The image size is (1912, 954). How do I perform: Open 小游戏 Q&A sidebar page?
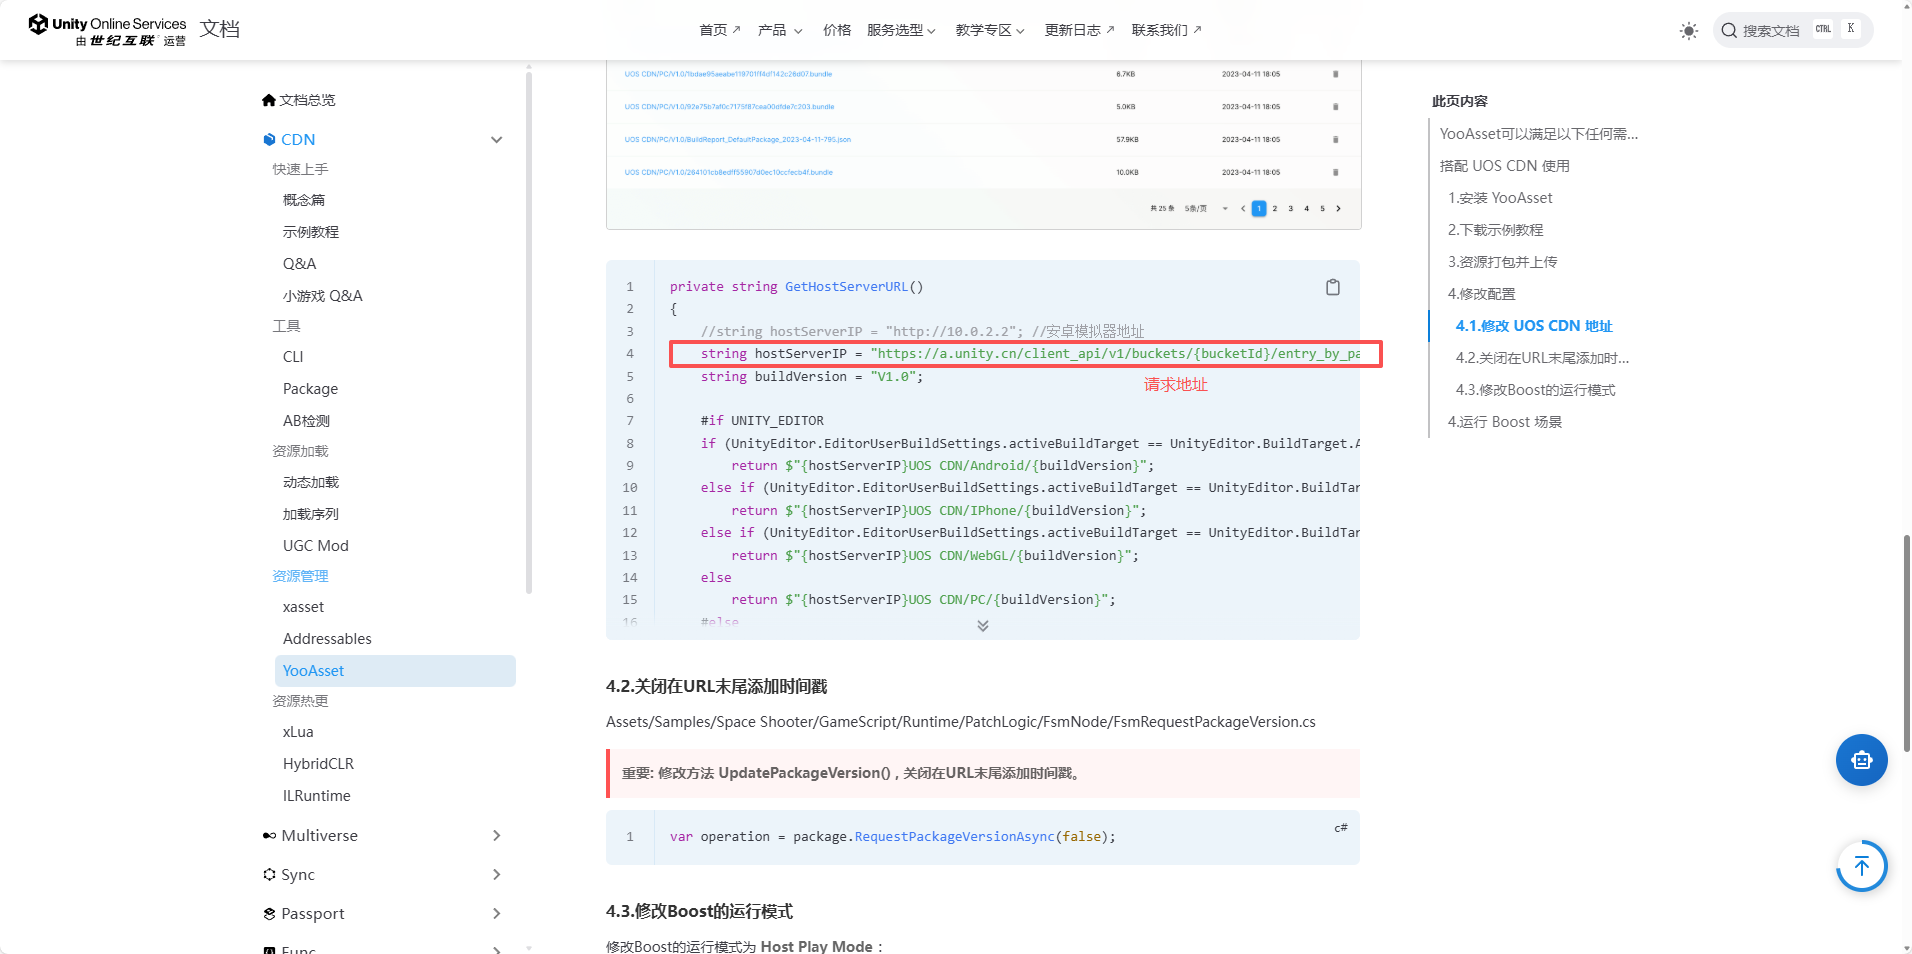(x=323, y=296)
